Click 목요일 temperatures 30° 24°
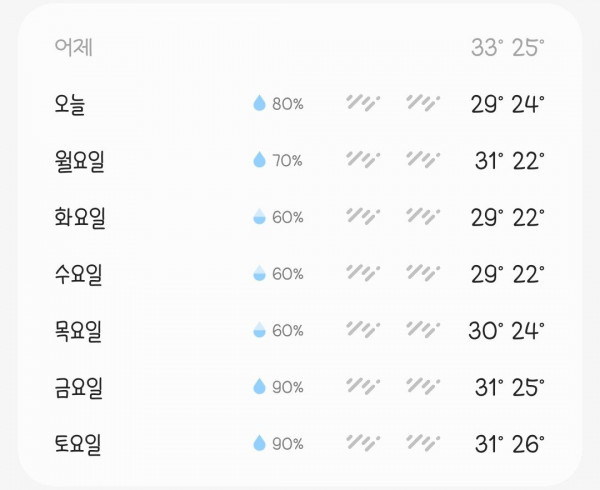 pyautogui.click(x=506, y=330)
